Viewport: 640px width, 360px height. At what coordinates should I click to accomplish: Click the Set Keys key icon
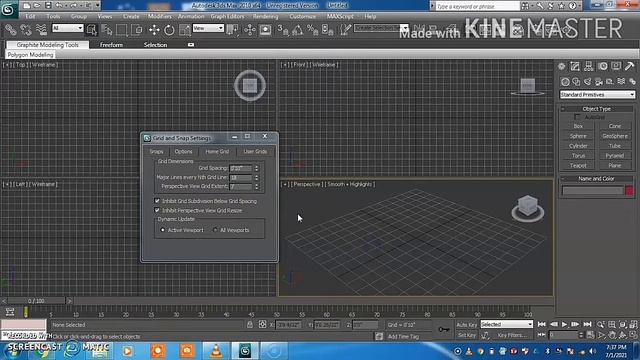click(x=444, y=329)
